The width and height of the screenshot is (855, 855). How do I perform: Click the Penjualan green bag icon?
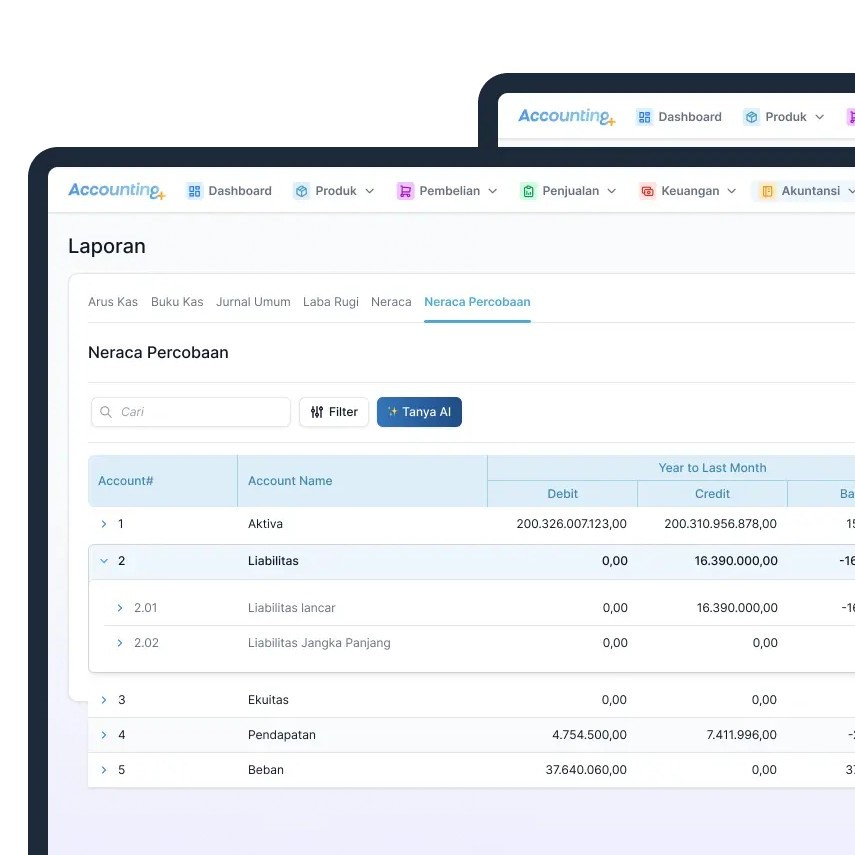pos(528,191)
